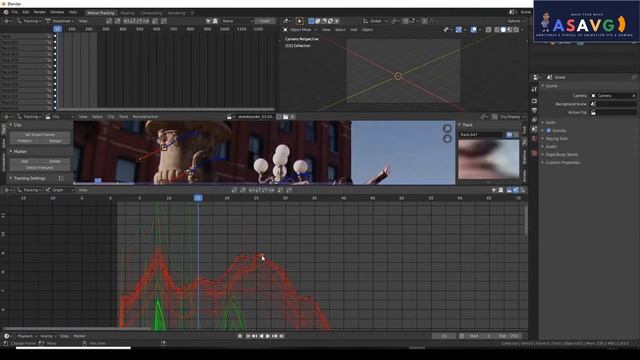The height and width of the screenshot is (360, 640).
Task: Open the File menu
Action: 15,13
